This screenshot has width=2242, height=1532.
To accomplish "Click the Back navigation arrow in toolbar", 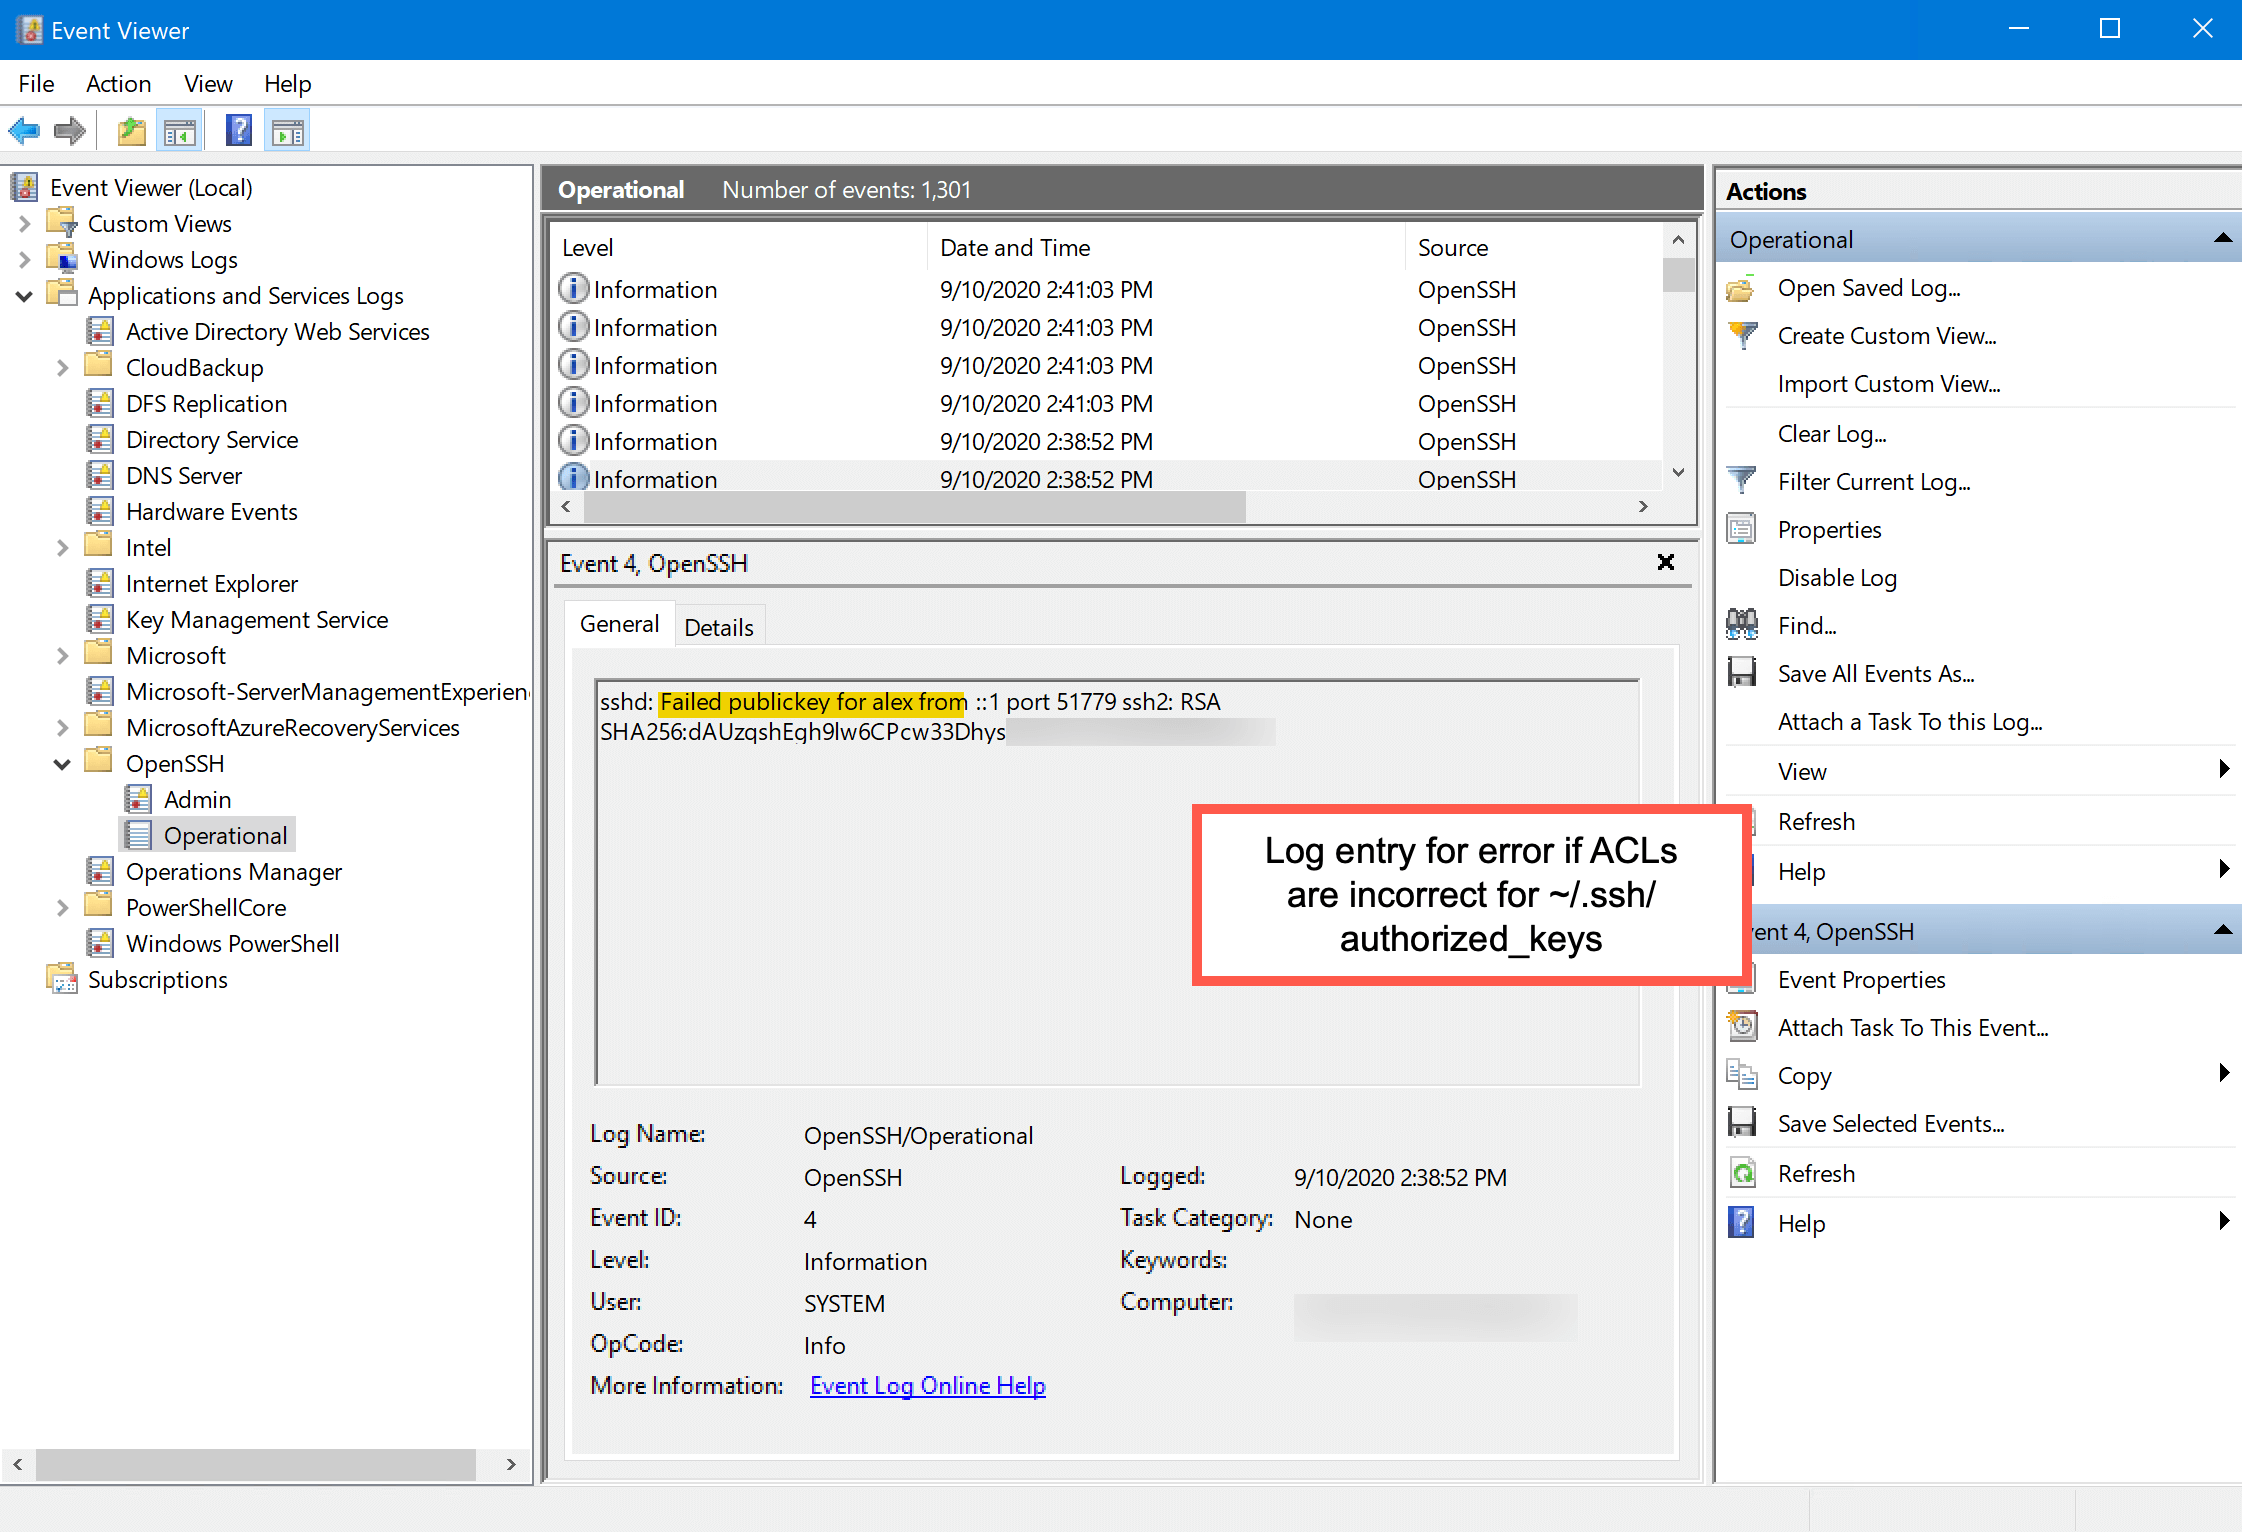I will coord(24,130).
